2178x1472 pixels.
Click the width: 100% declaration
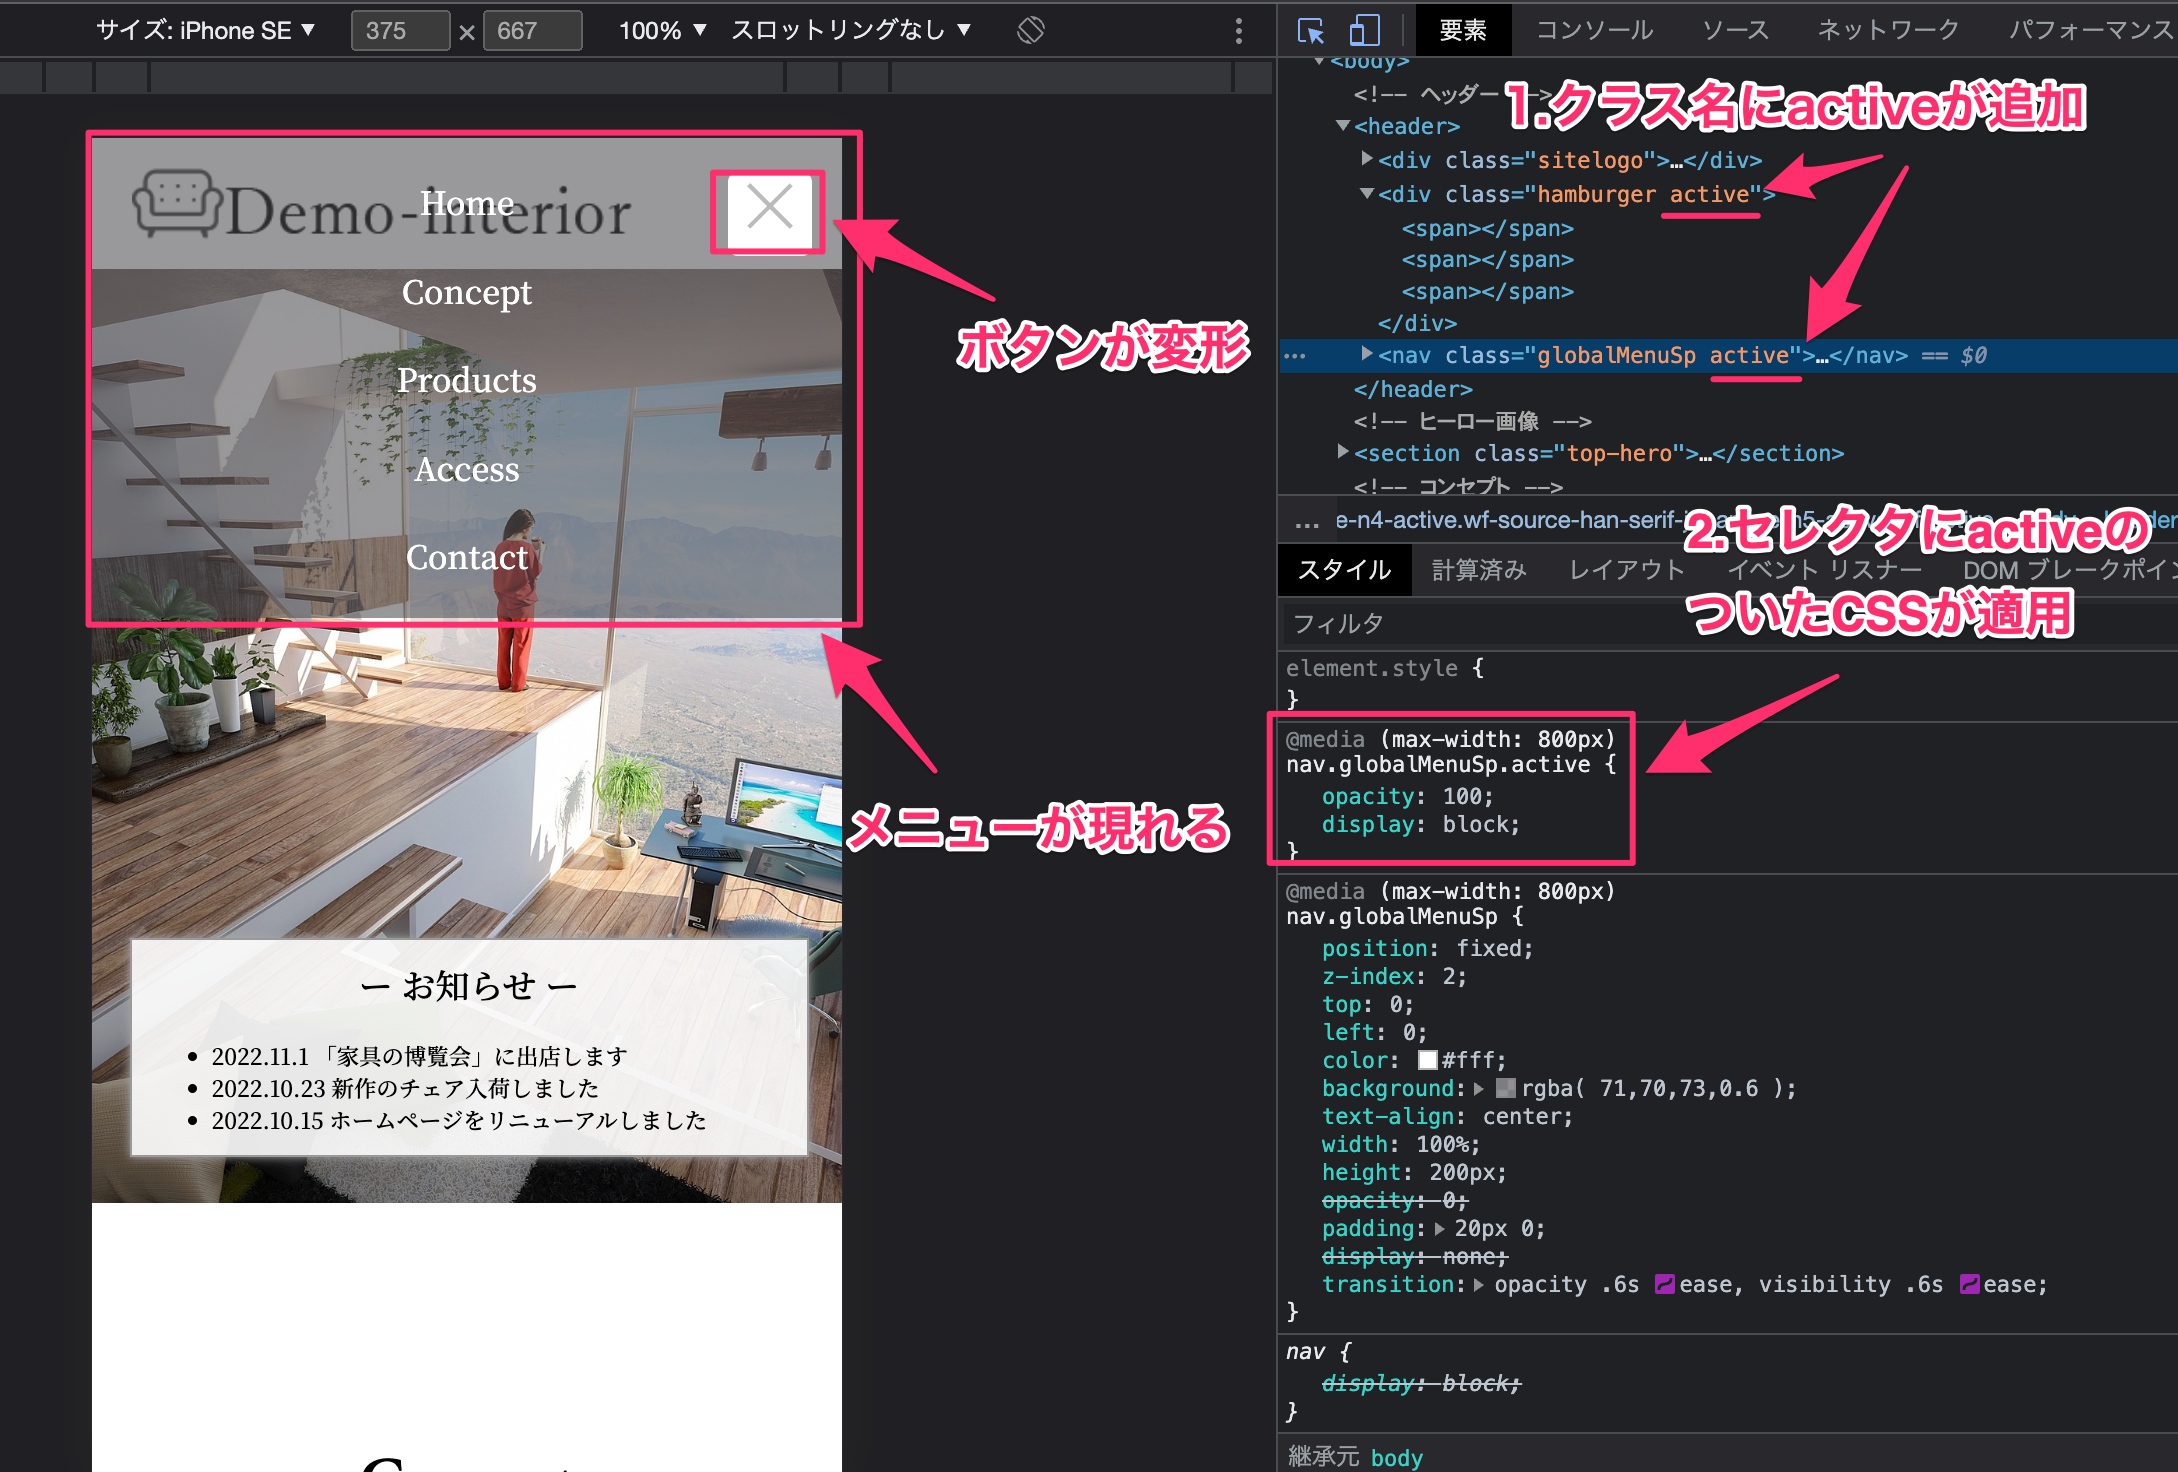(x=1400, y=1144)
